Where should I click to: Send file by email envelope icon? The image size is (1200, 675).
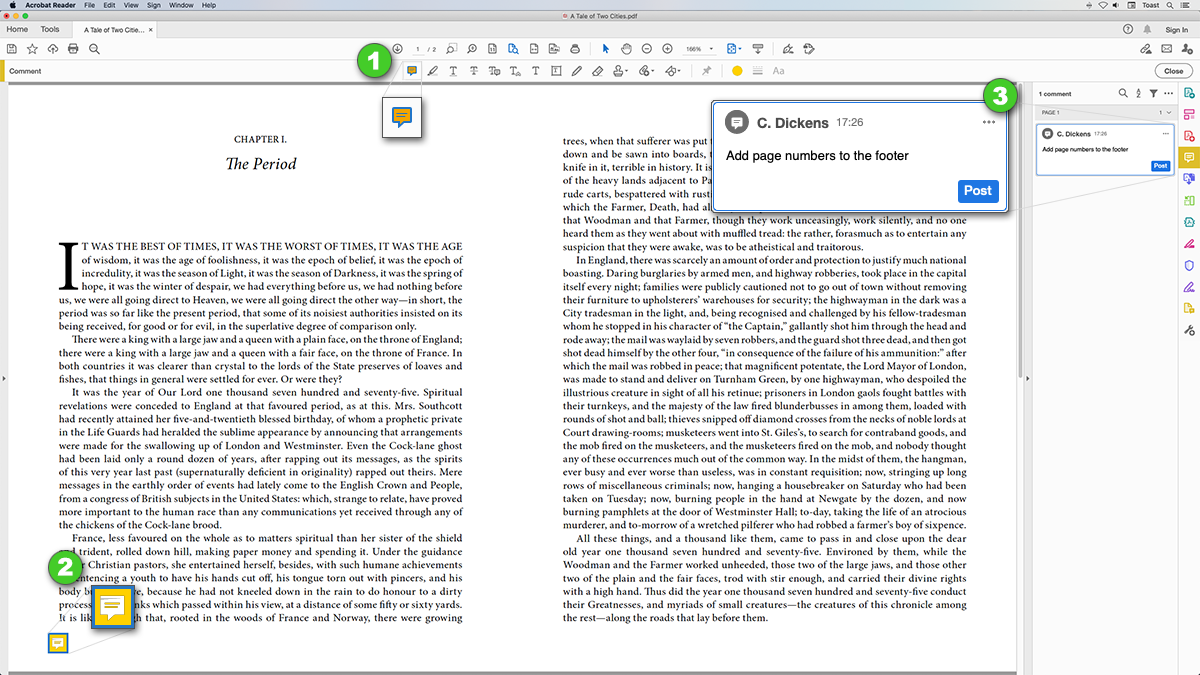[1166, 49]
